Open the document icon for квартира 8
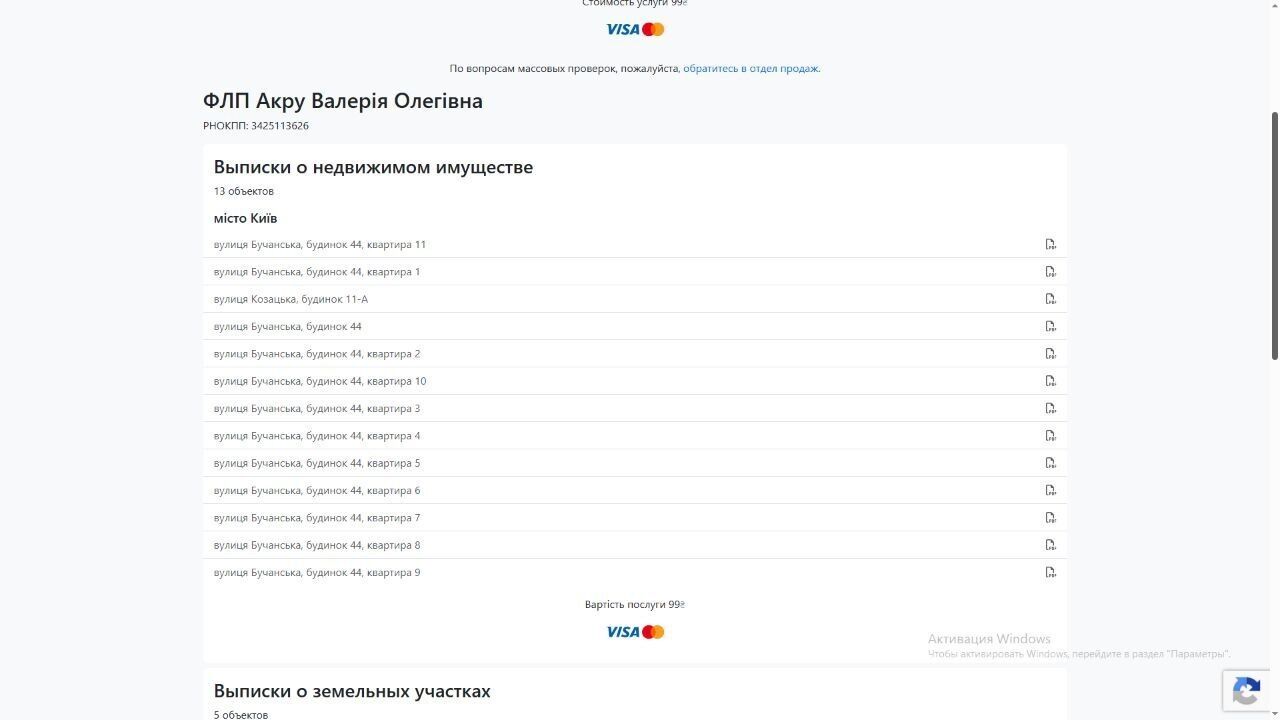The height and width of the screenshot is (720, 1280). pos(1050,545)
